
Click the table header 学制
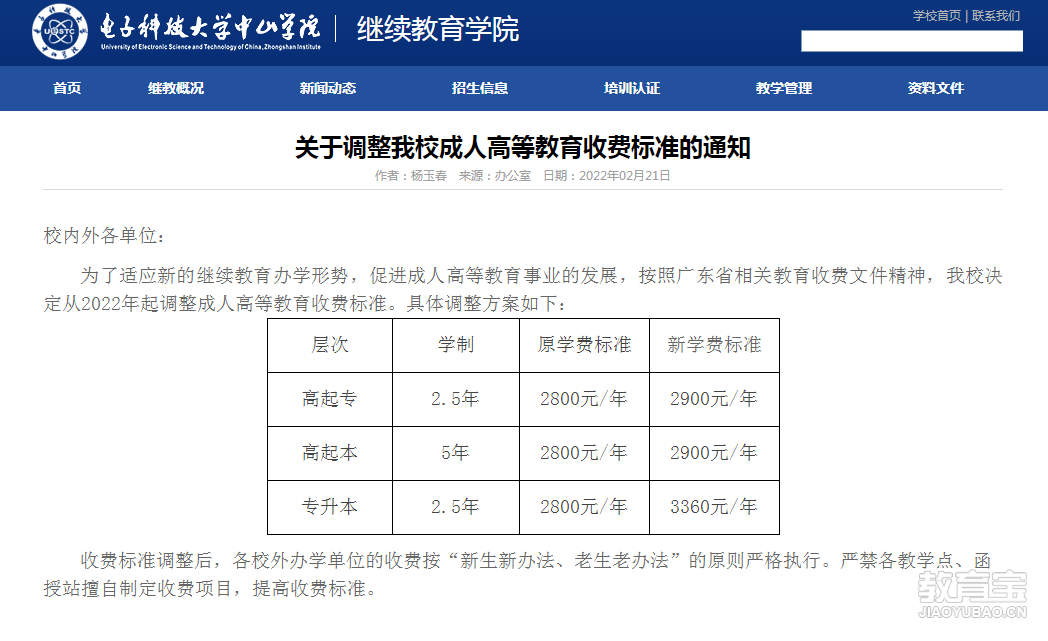click(x=456, y=345)
